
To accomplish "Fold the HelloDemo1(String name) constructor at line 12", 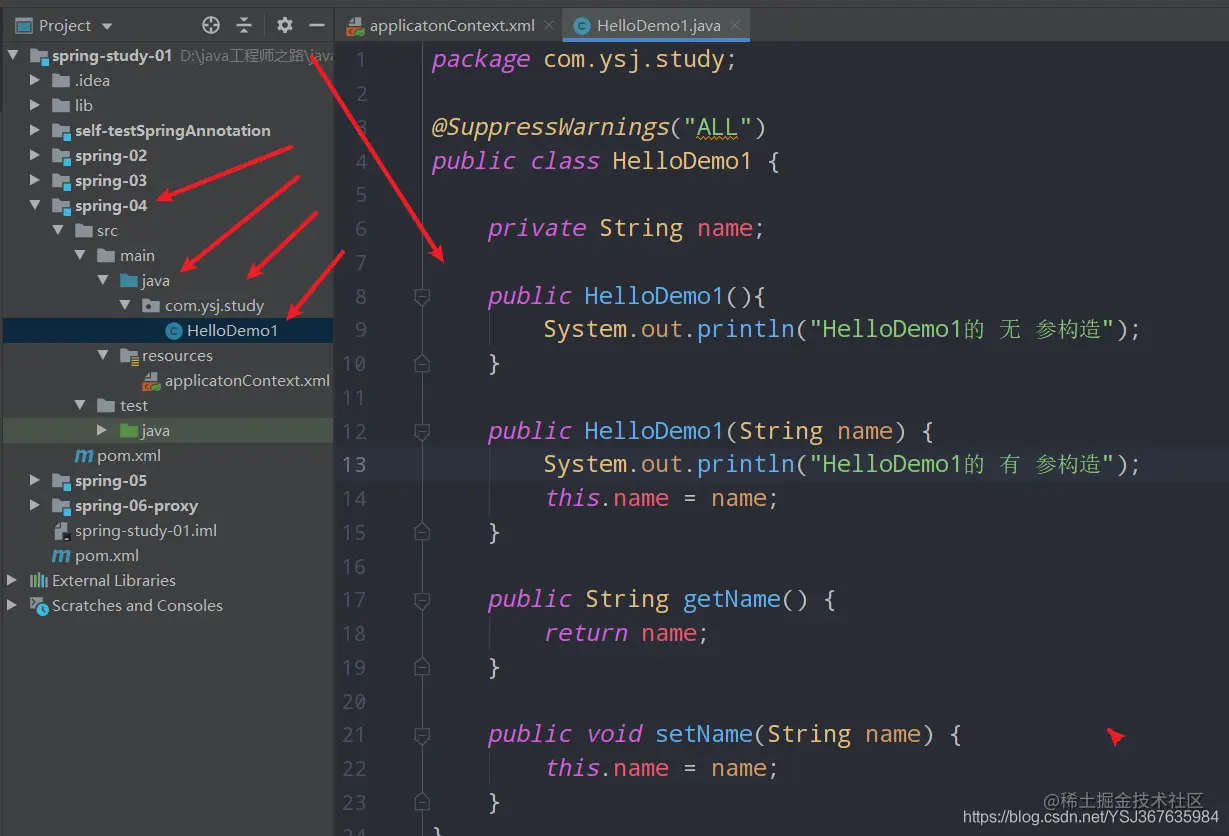I will click(422, 431).
